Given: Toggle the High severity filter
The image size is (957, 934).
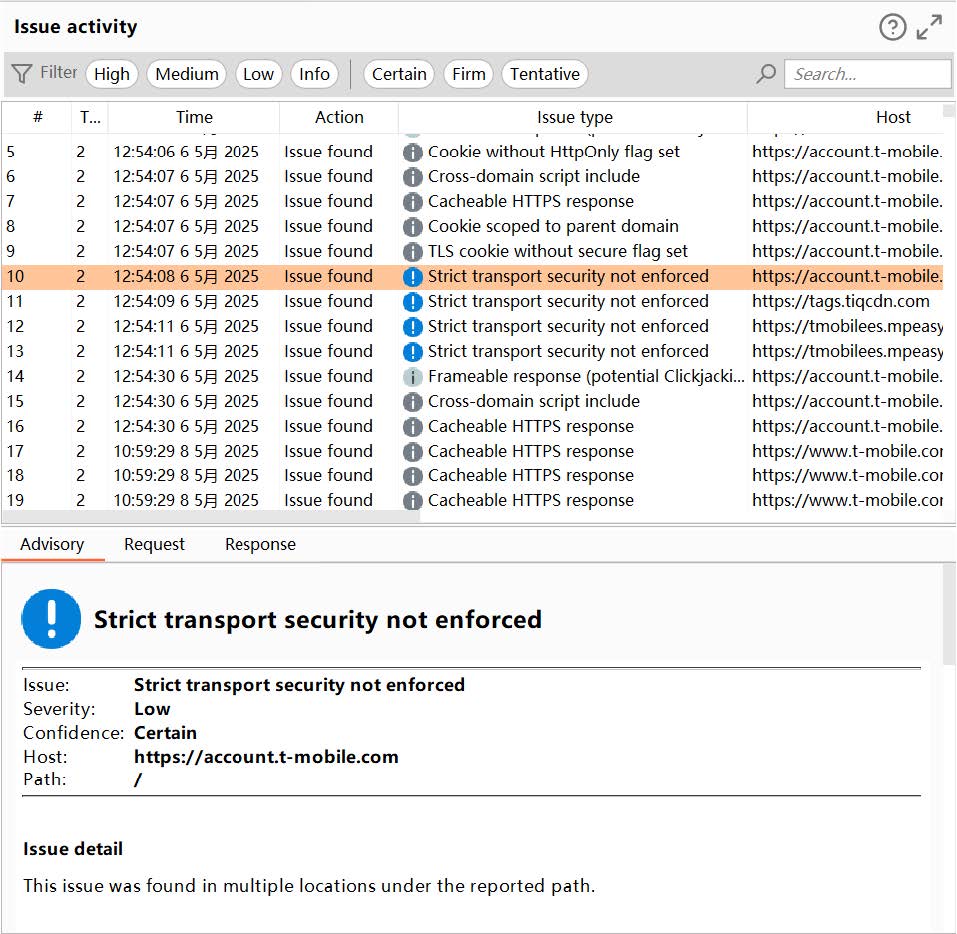Looking at the screenshot, I should (x=112, y=74).
